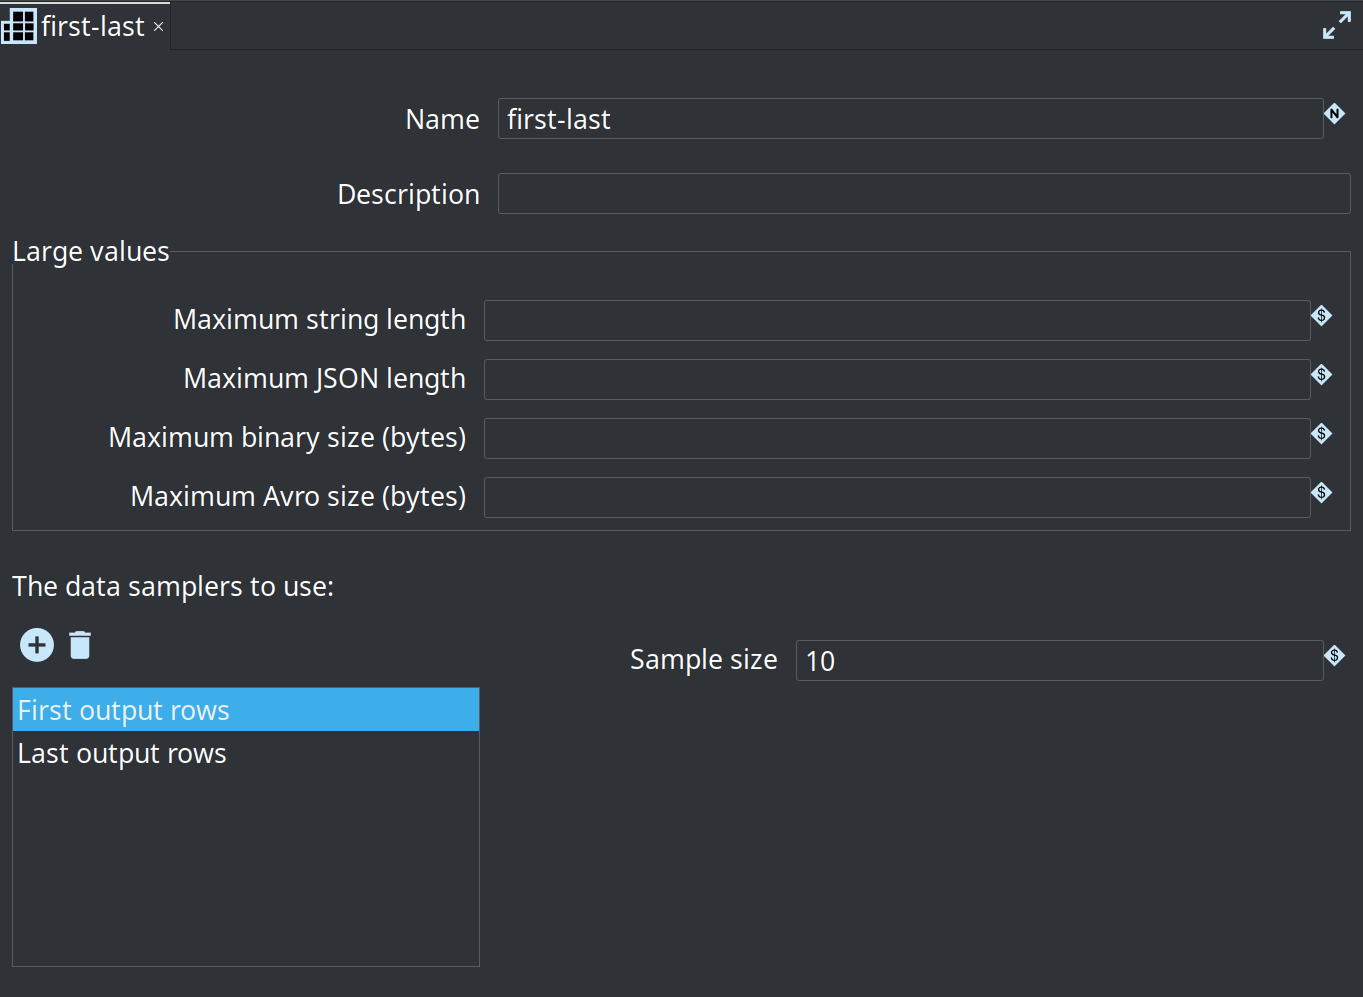Click the "Maximum Avro size (bytes)" label
1363x997 pixels.
298,497
